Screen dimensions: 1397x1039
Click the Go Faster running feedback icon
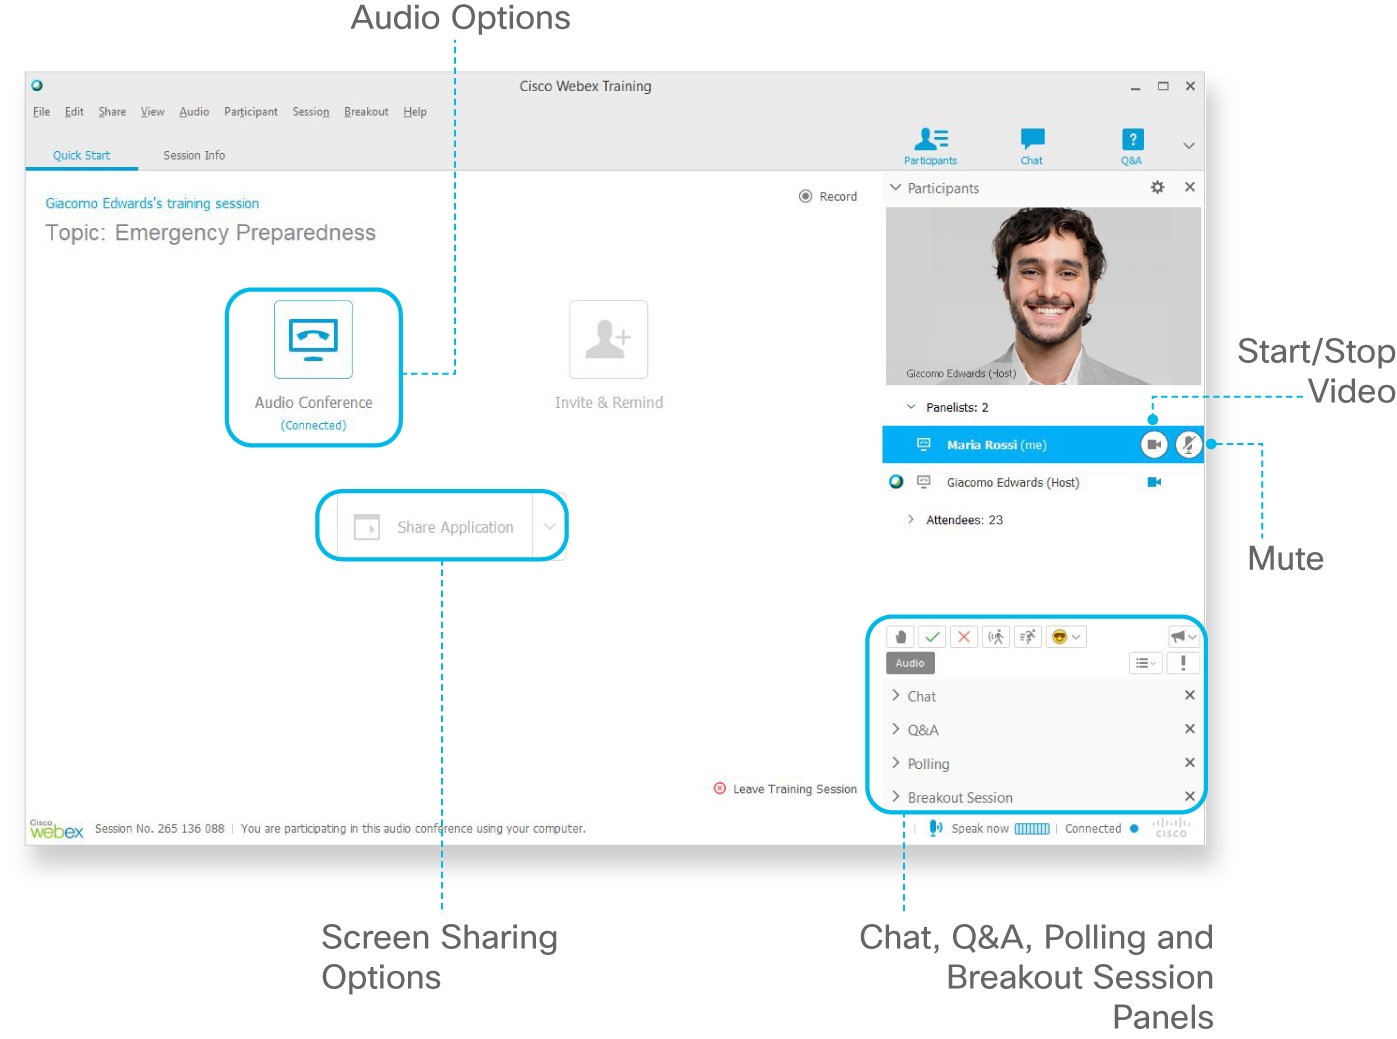1028,637
